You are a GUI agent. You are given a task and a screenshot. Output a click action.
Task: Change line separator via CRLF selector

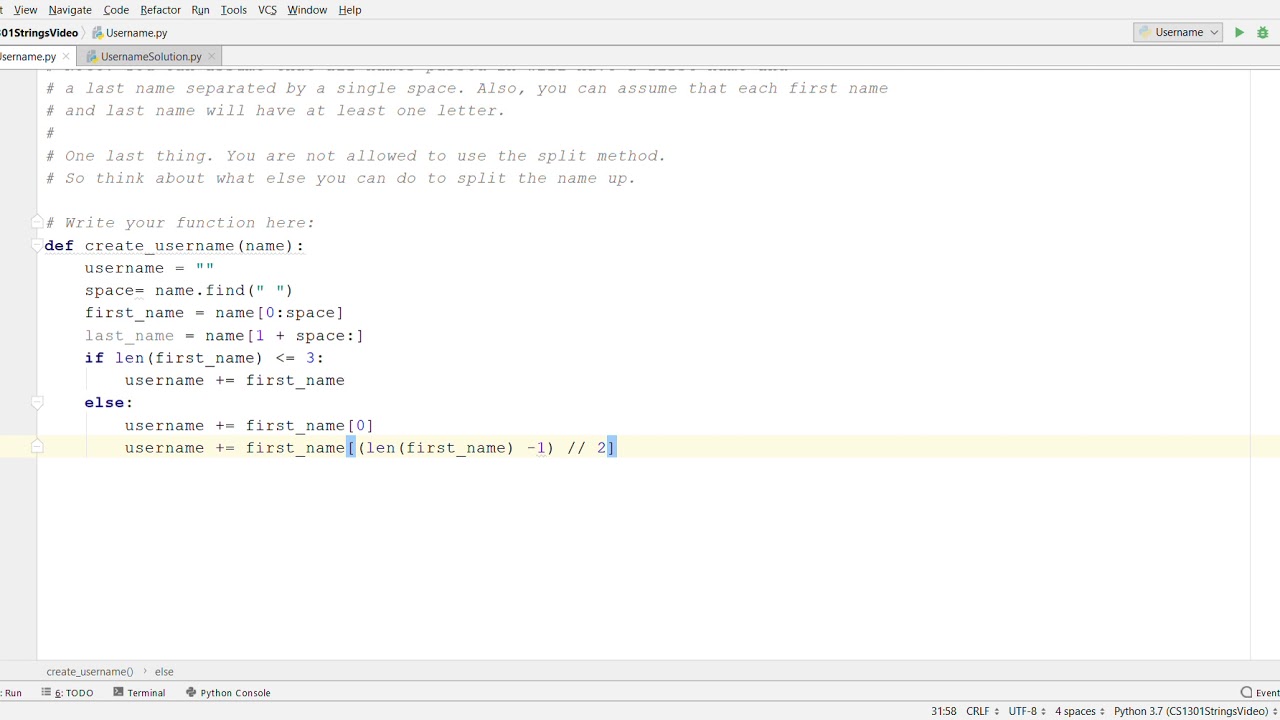coord(982,711)
